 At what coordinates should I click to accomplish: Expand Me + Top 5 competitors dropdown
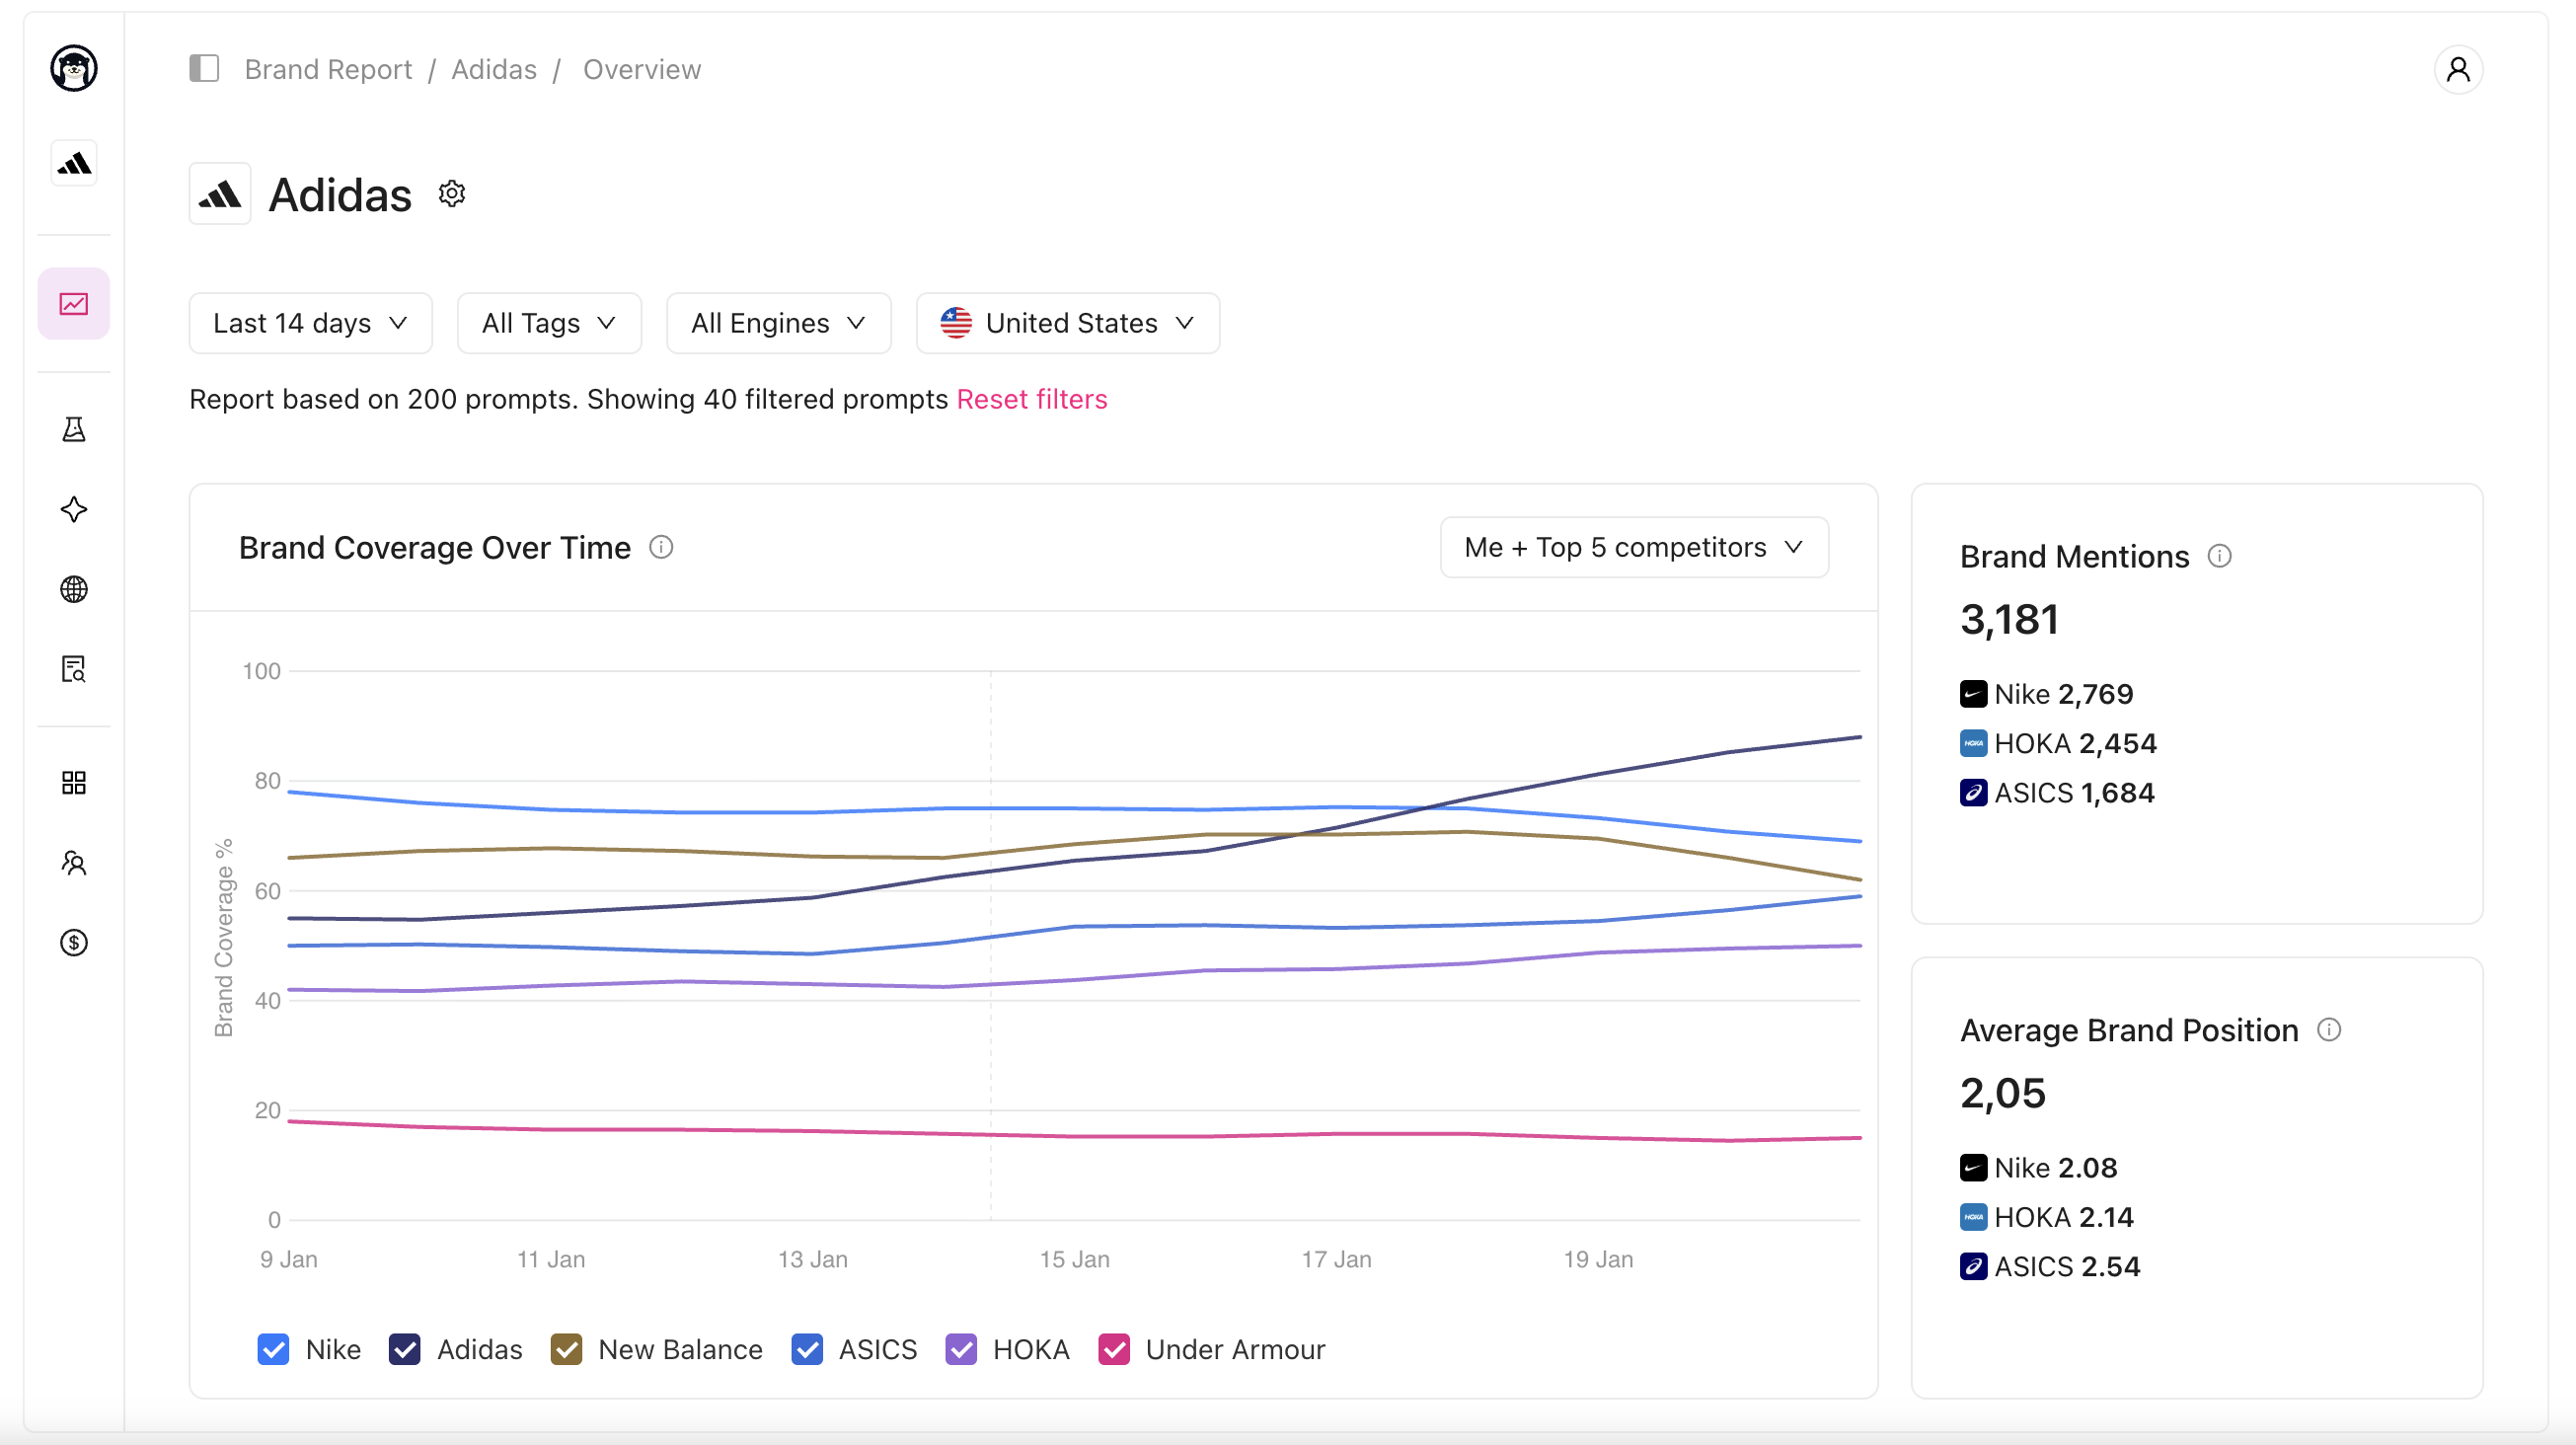(x=1633, y=547)
